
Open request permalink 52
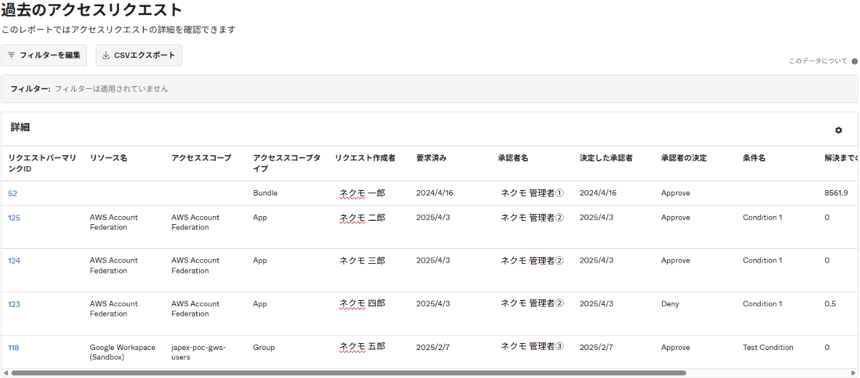coord(13,193)
